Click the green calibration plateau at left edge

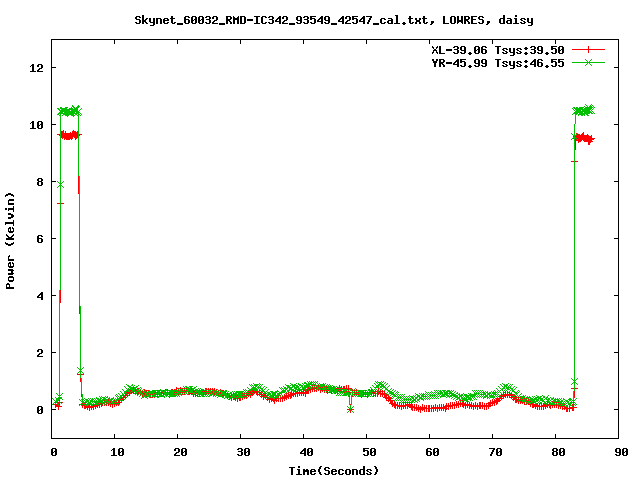point(68,111)
